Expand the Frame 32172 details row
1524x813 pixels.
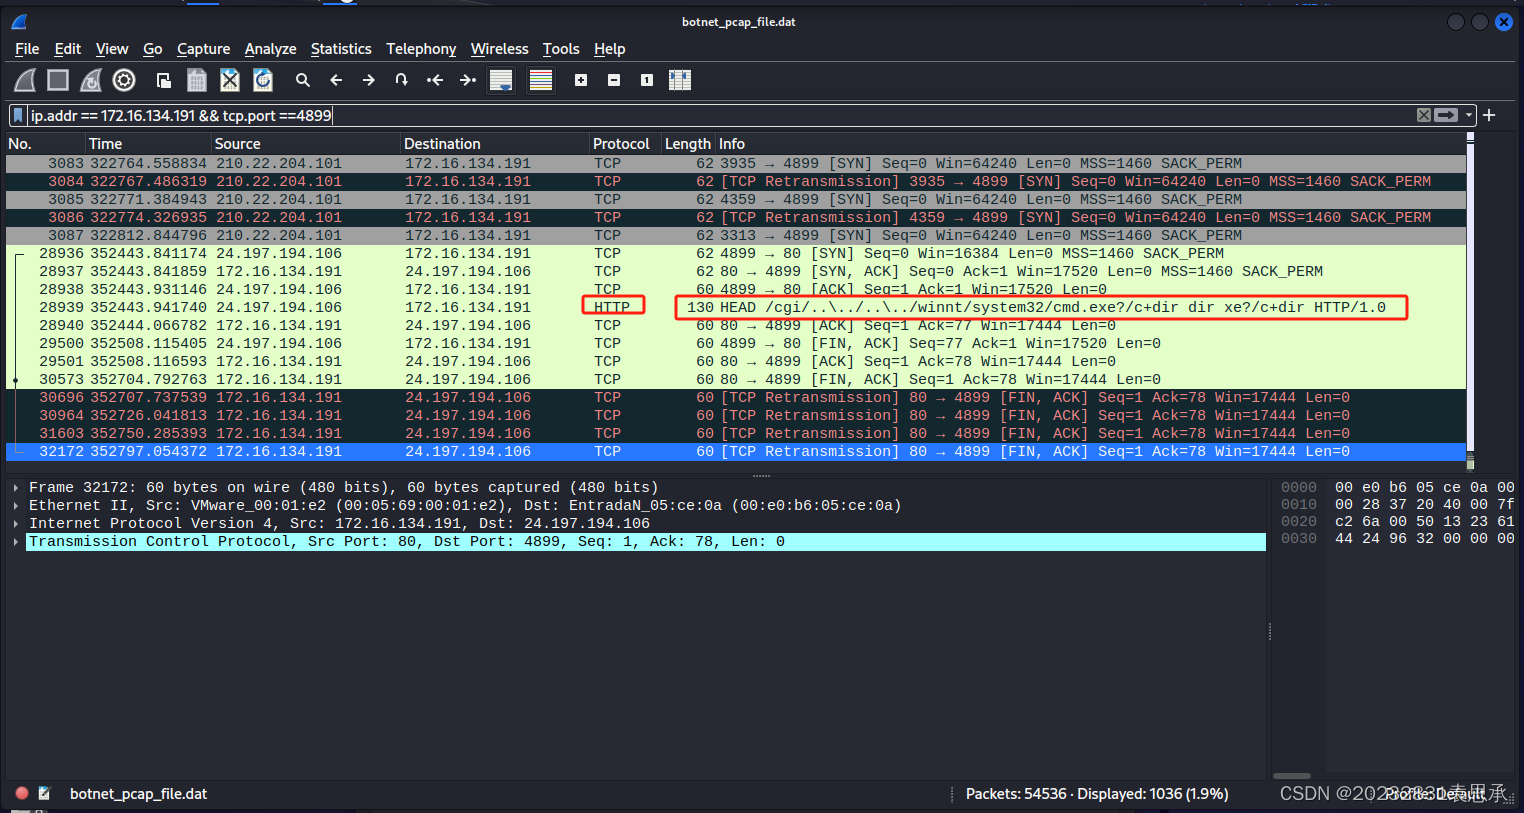(16, 488)
